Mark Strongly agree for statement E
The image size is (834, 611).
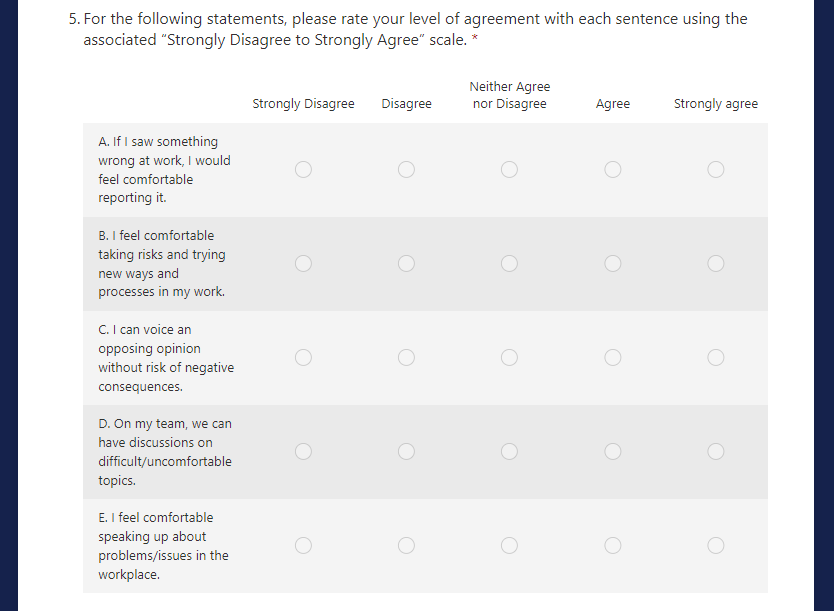coord(716,546)
